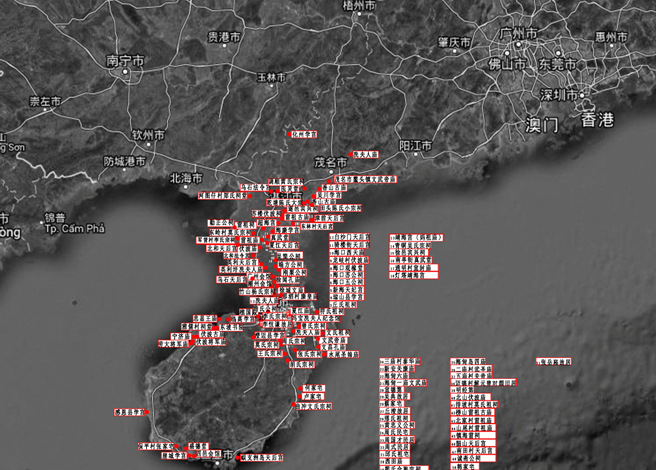Image resolution: width=656 pixels, height=470 pixels.
Task: Select the 茂名市 city label
Action: click(x=331, y=160)
